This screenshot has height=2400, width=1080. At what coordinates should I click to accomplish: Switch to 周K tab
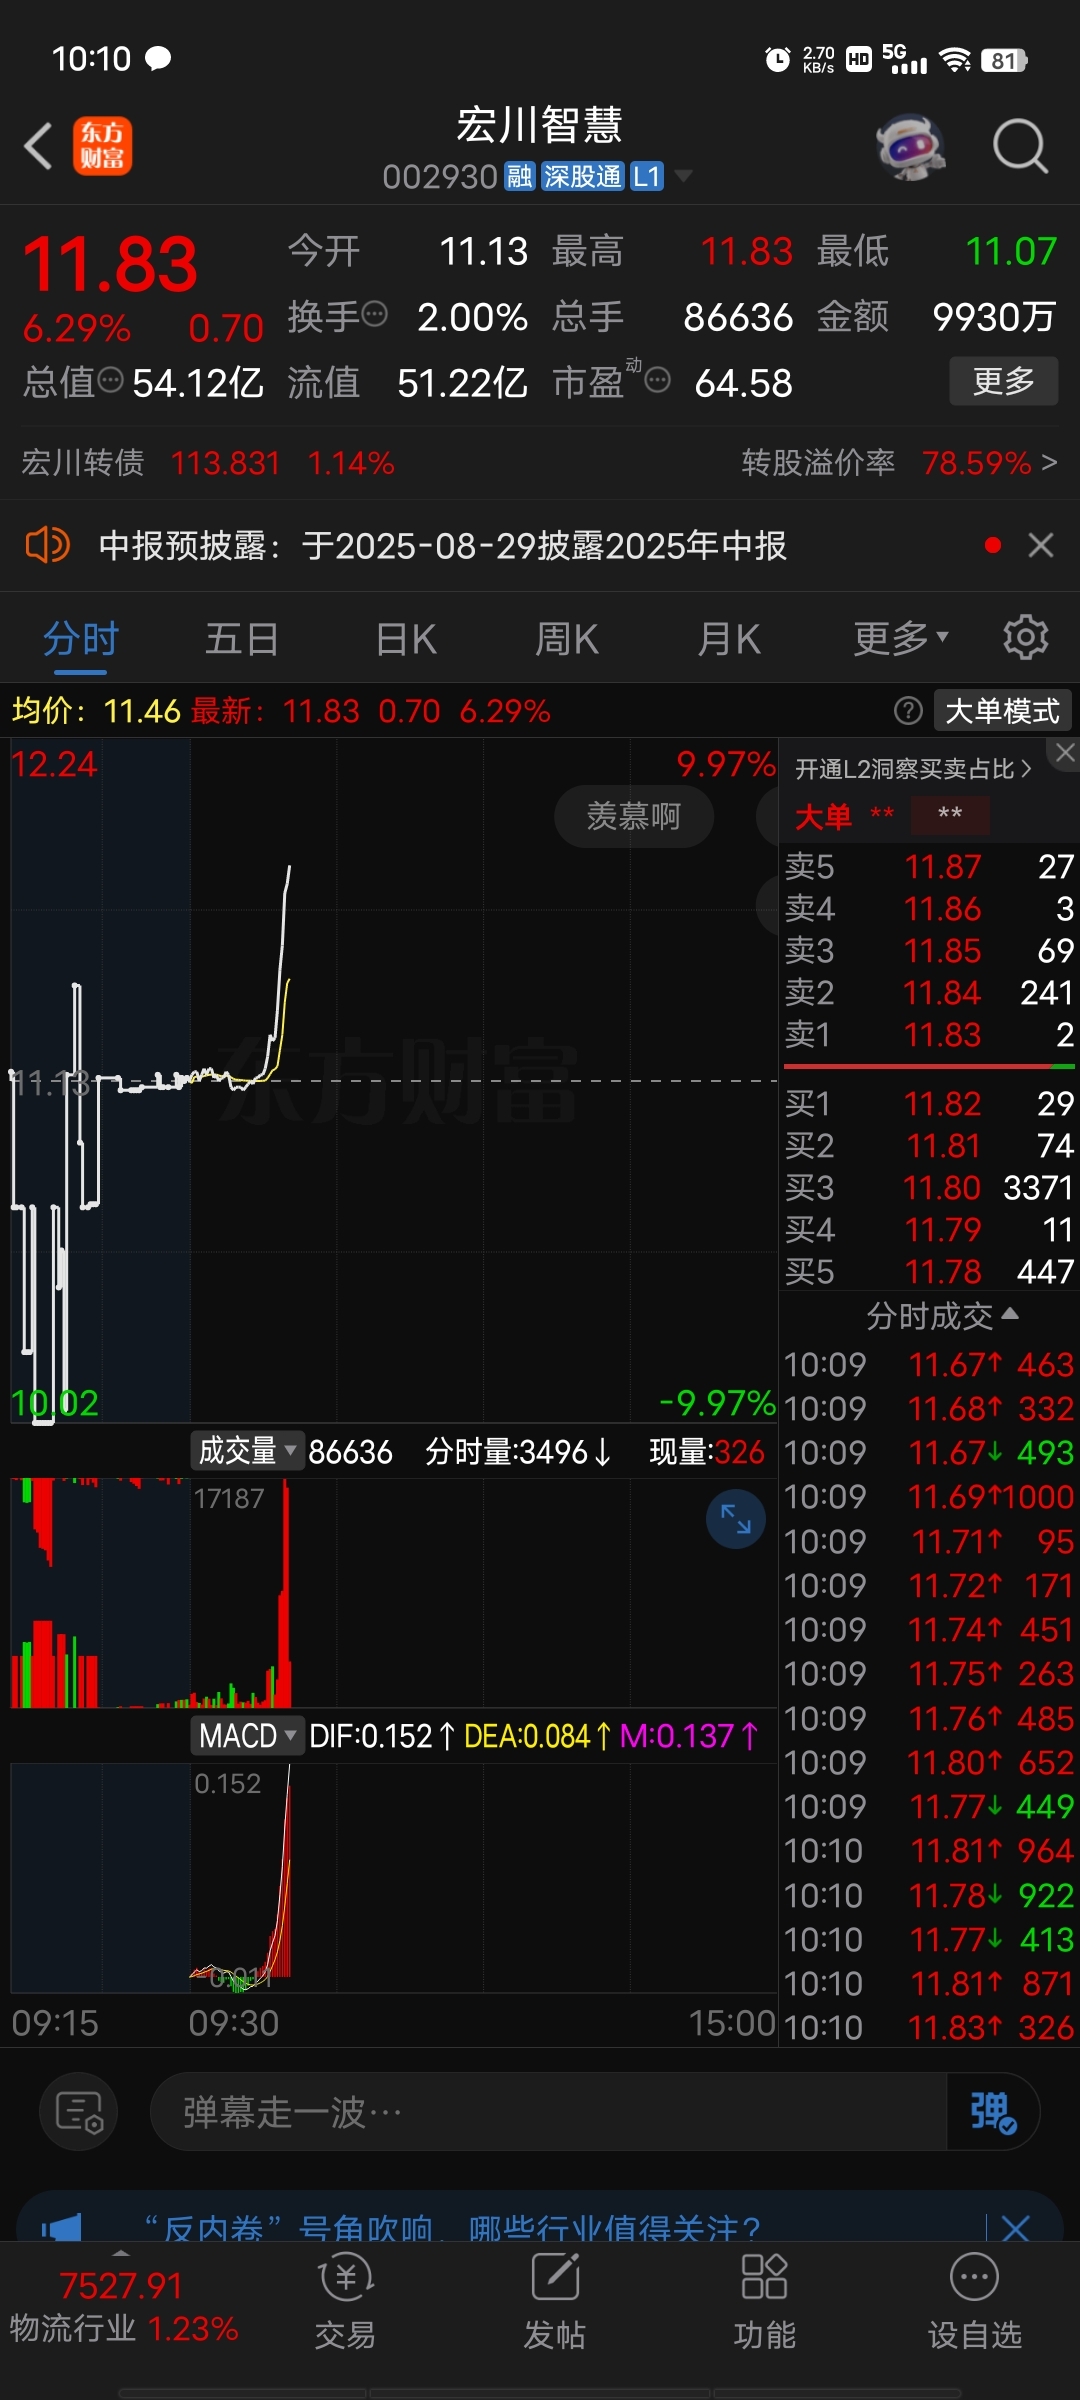tap(567, 637)
